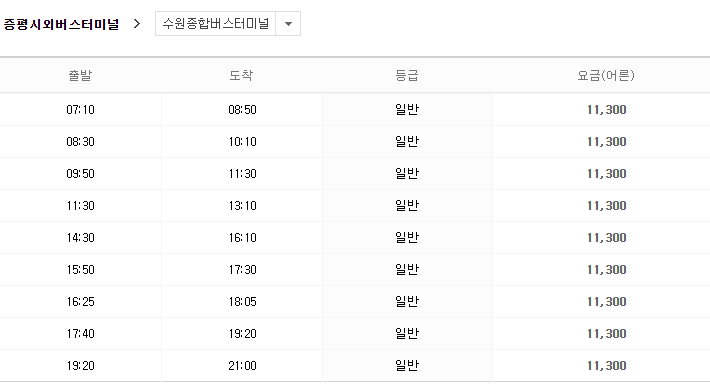Viewport: 710px width, 389px height.
Task: Click the 수원종합버스터미널 combo box text
Action: pyautogui.click(x=216, y=24)
